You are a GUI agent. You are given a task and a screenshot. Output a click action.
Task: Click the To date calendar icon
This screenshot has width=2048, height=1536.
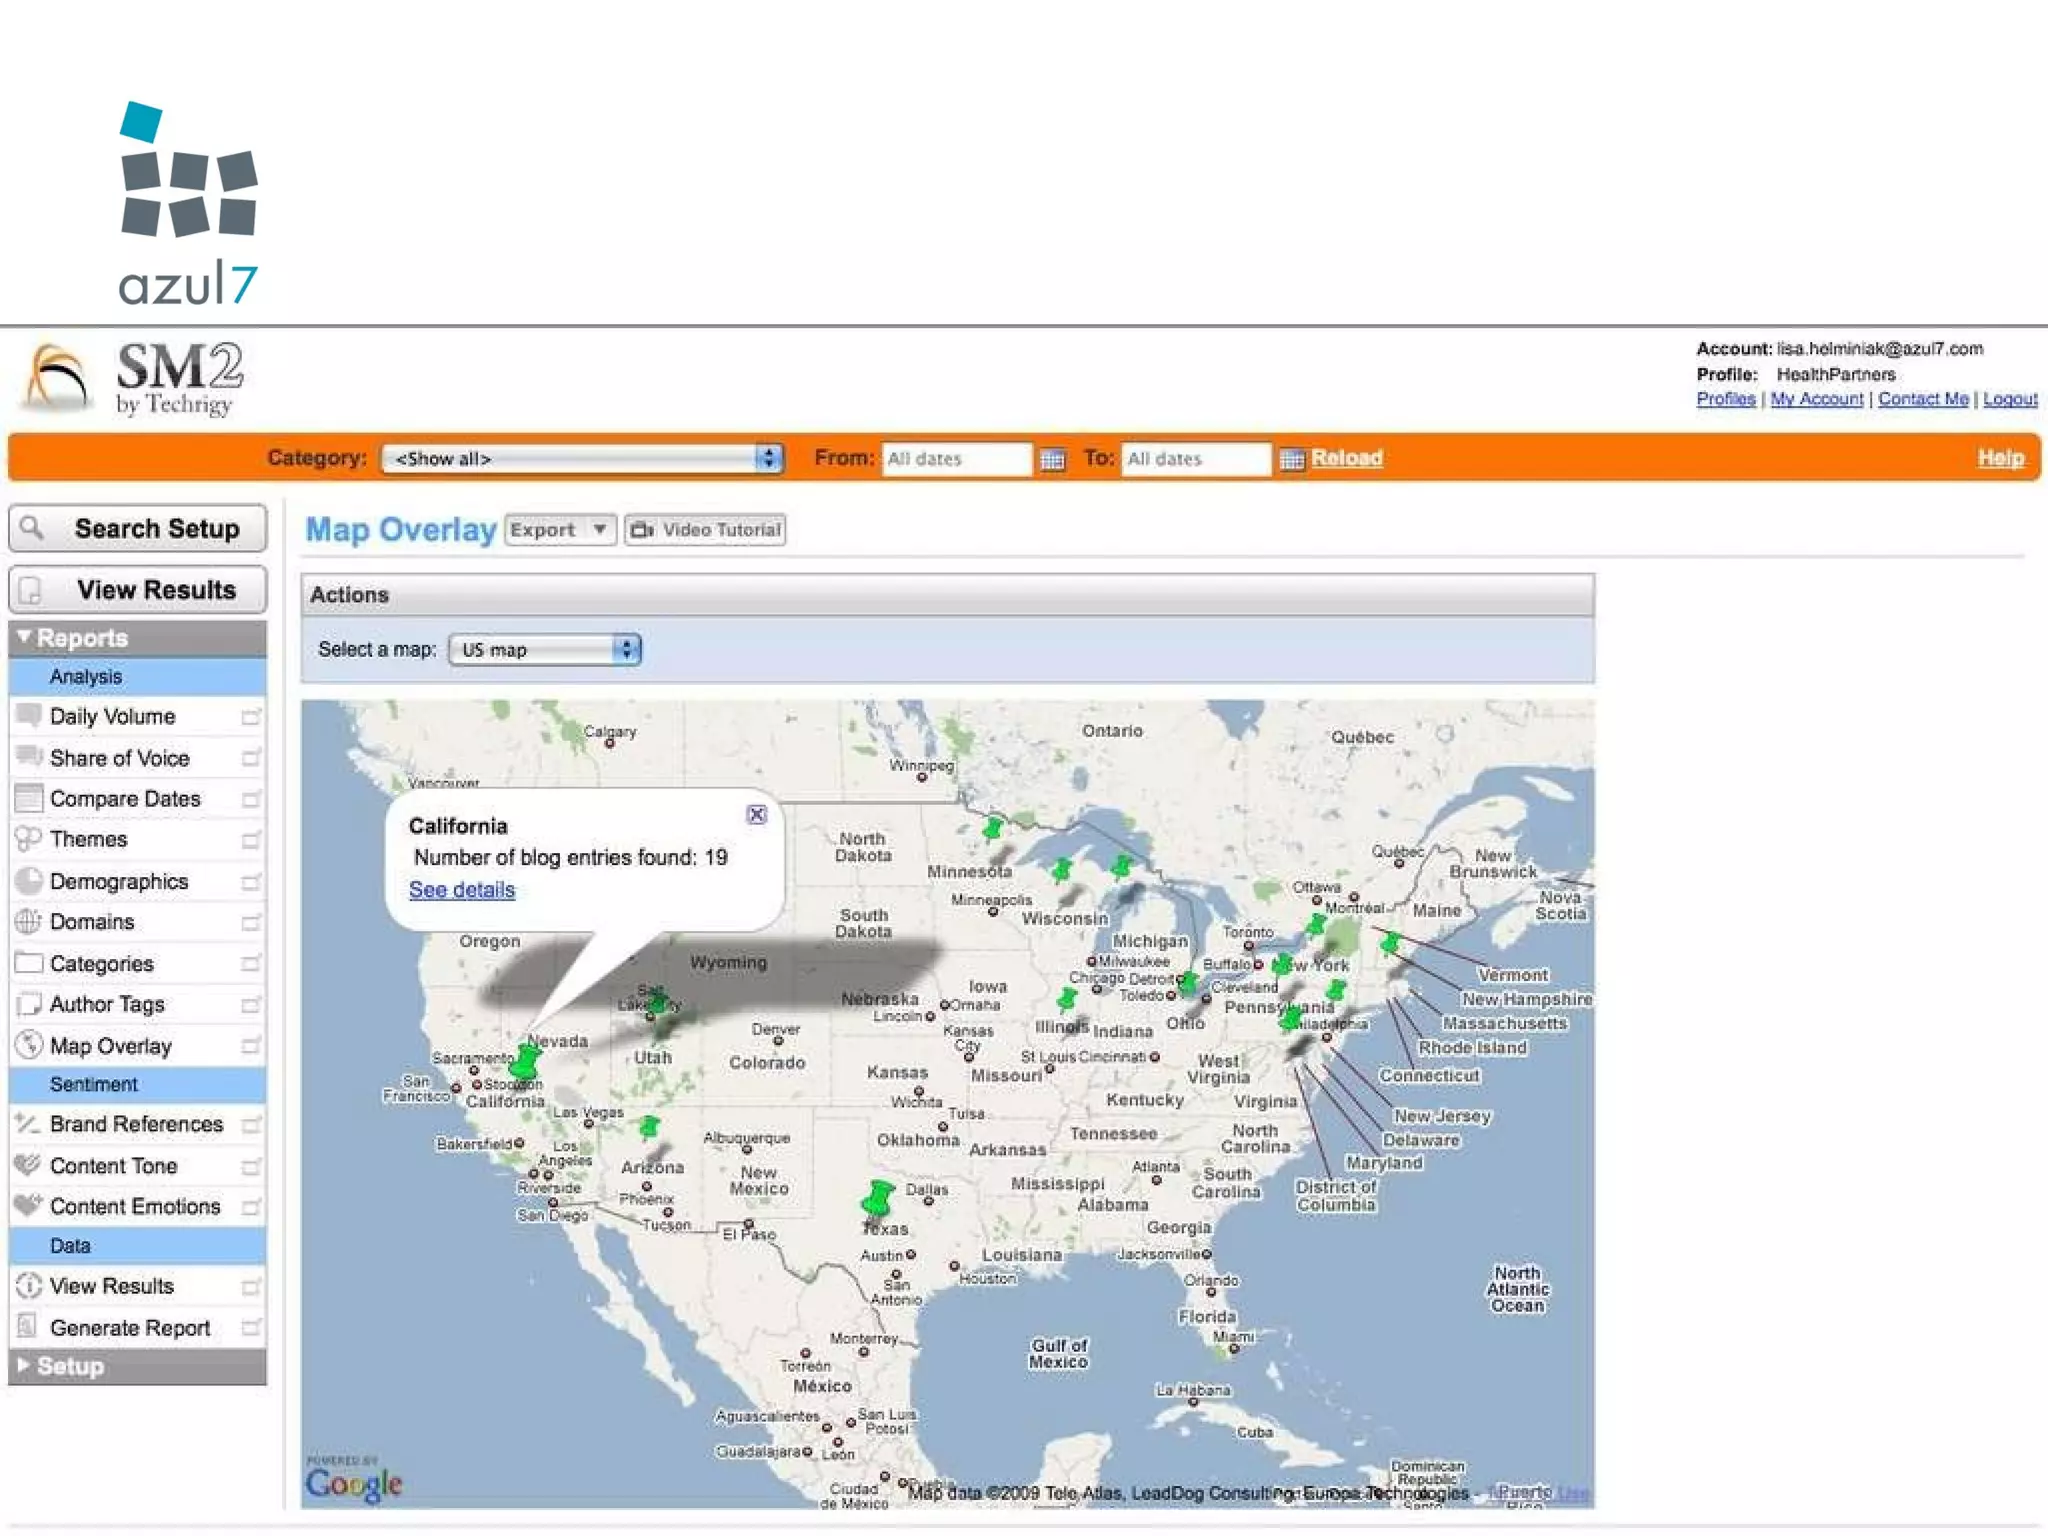pyautogui.click(x=1291, y=459)
